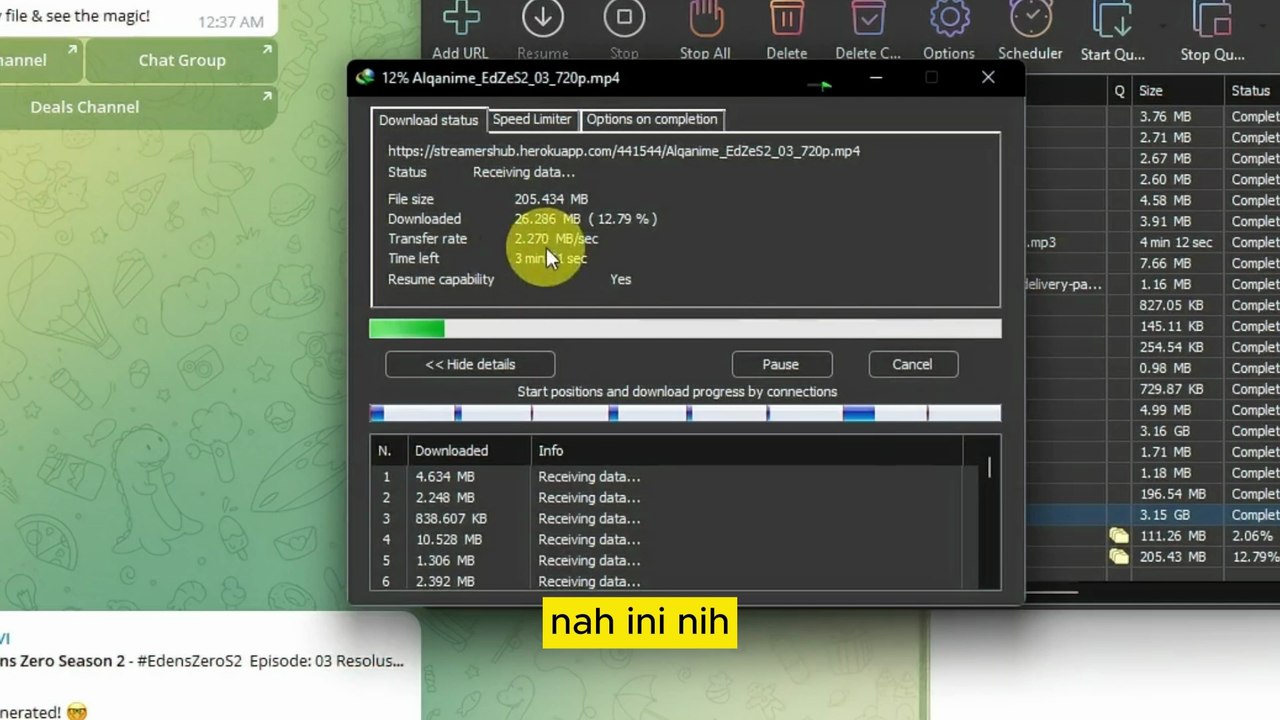Click the Stop All hand icon
This screenshot has width=1280, height=720.
pyautogui.click(x=706, y=17)
